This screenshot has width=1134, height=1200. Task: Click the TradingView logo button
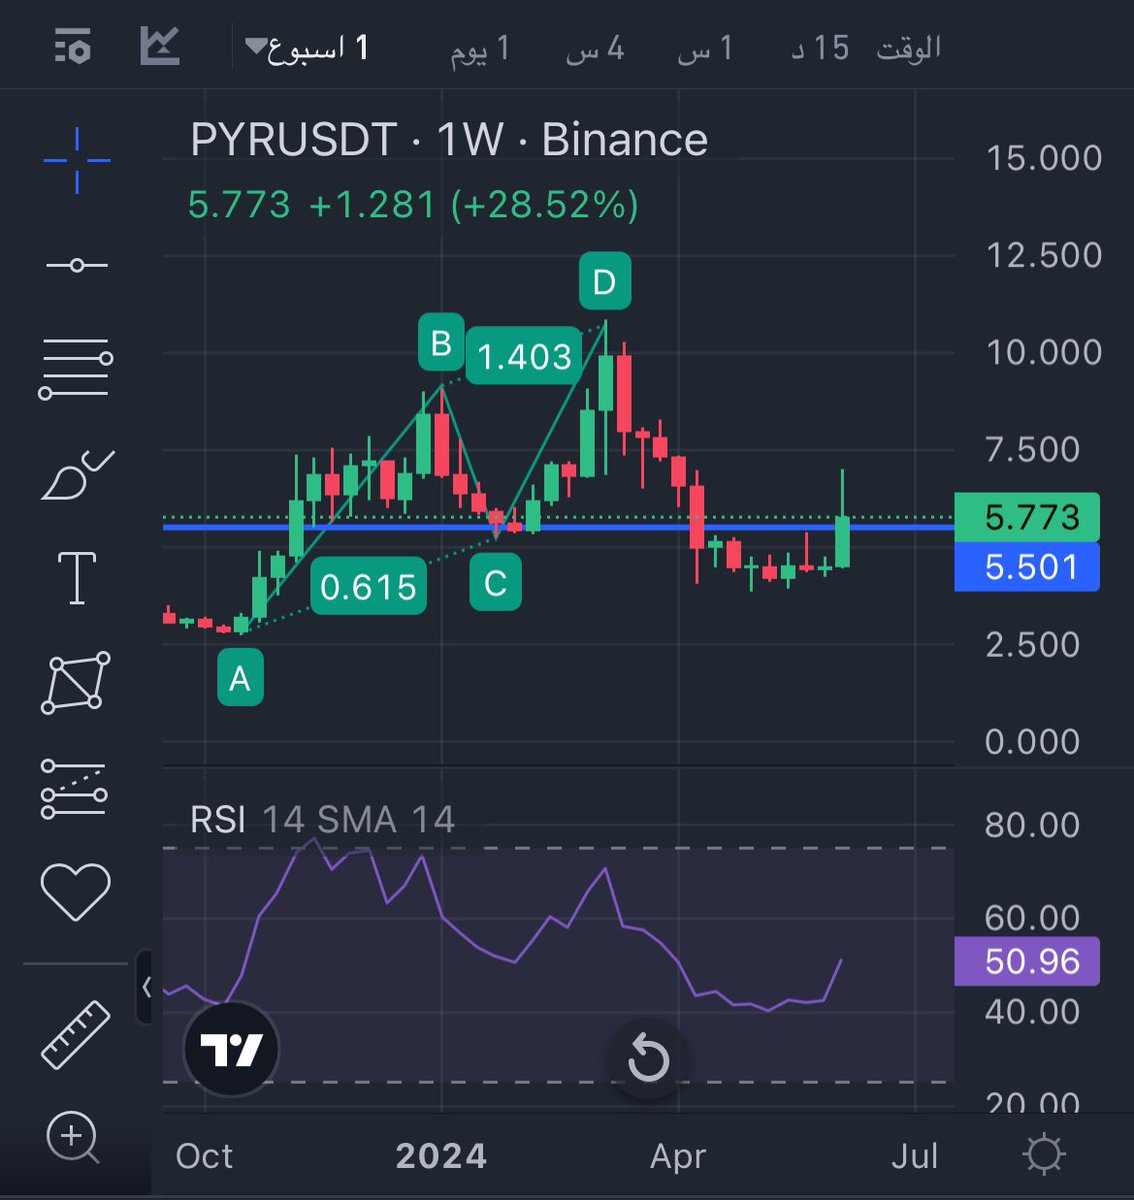[x=231, y=1049]
